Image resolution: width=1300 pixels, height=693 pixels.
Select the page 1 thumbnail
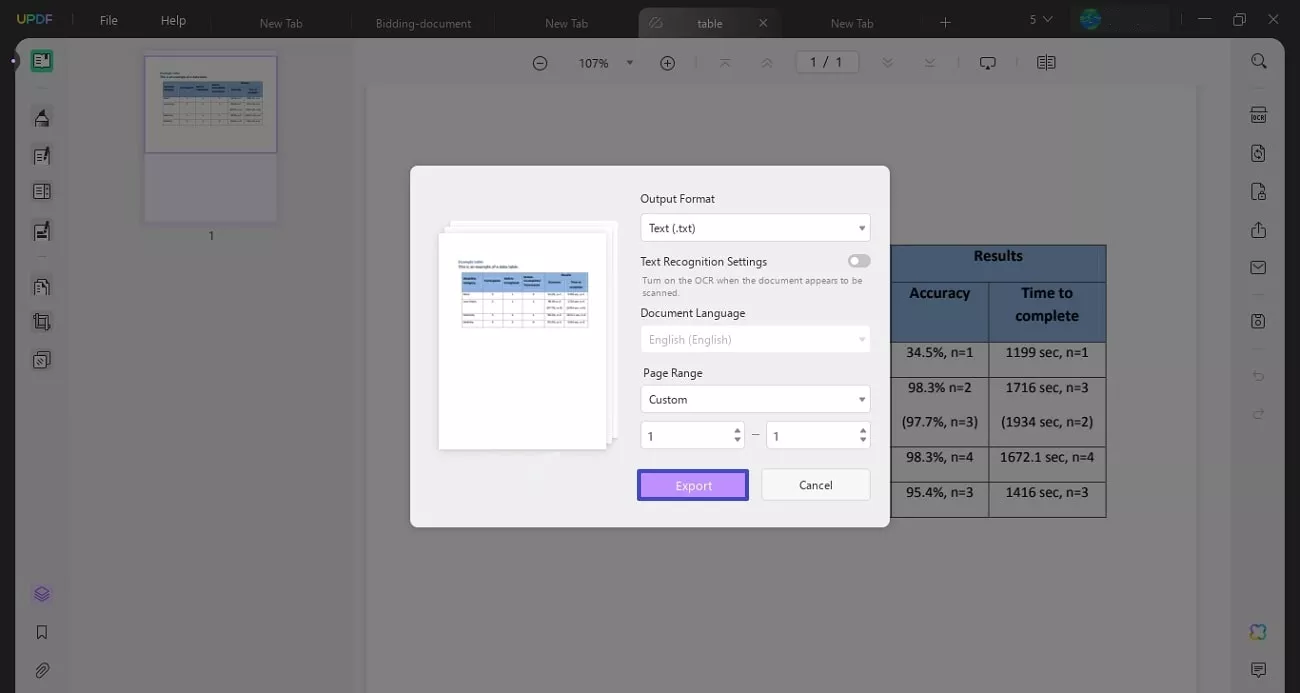click(210, 103)
